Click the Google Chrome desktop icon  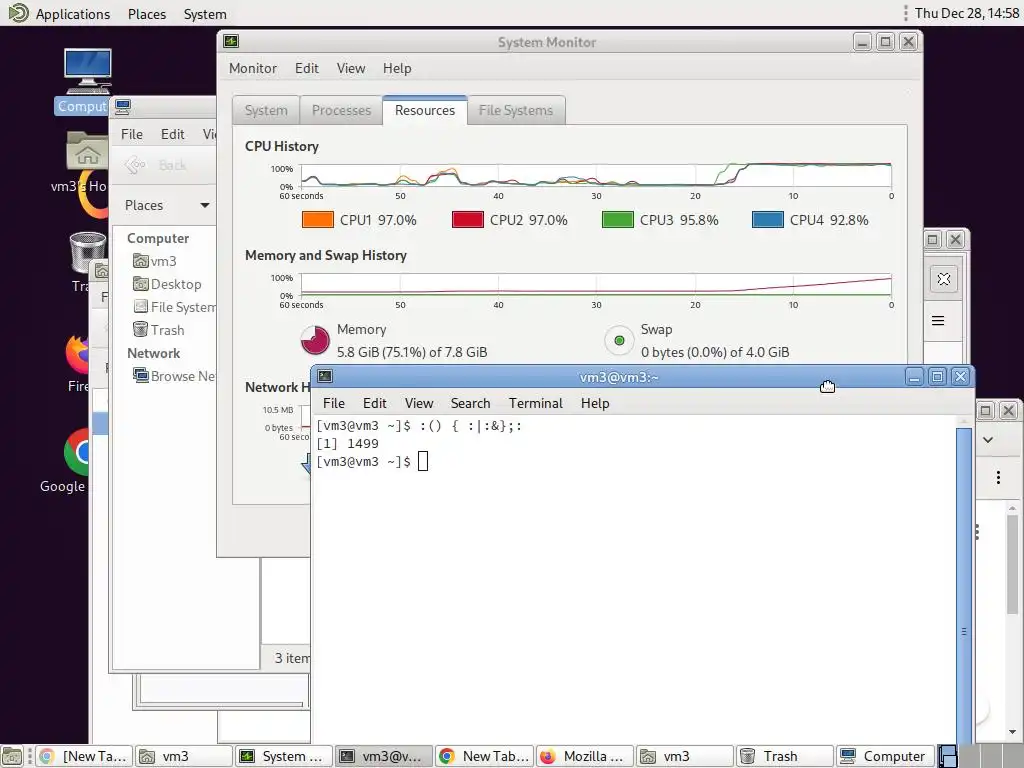tap(76, 453)
